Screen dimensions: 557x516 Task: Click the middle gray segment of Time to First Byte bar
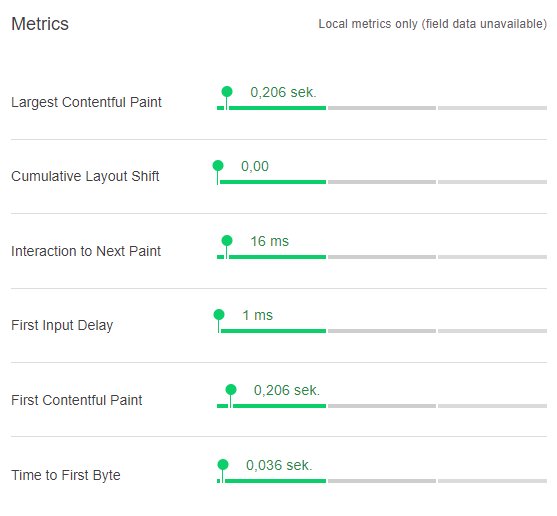point(382,481)
